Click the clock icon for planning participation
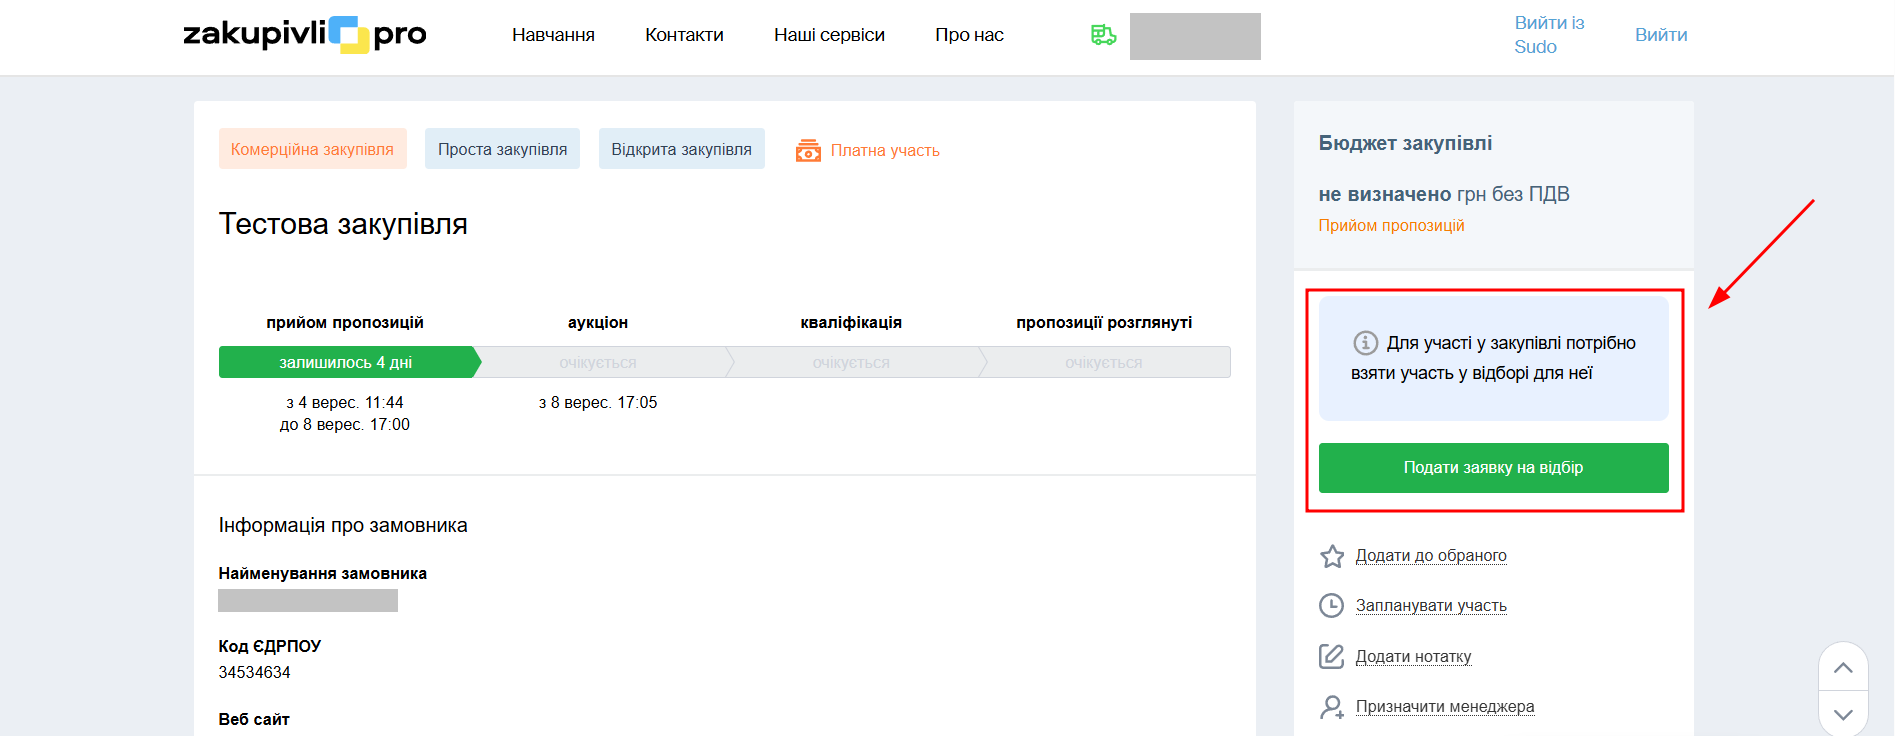The image size is (1895, 736). click(1332, 606)
